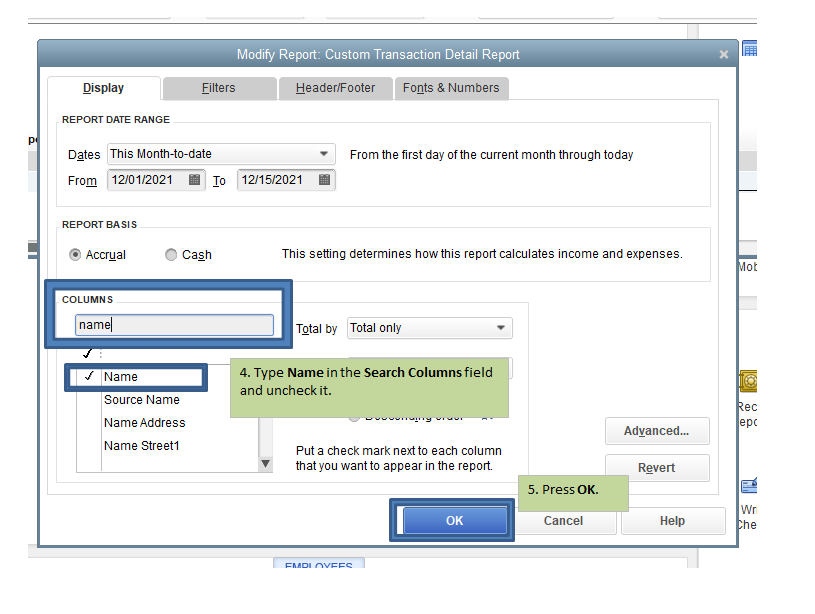Viewport: 815px width, 614px height.
Task: Choose the Cash report basis option
Action: (x=172, y=255)
